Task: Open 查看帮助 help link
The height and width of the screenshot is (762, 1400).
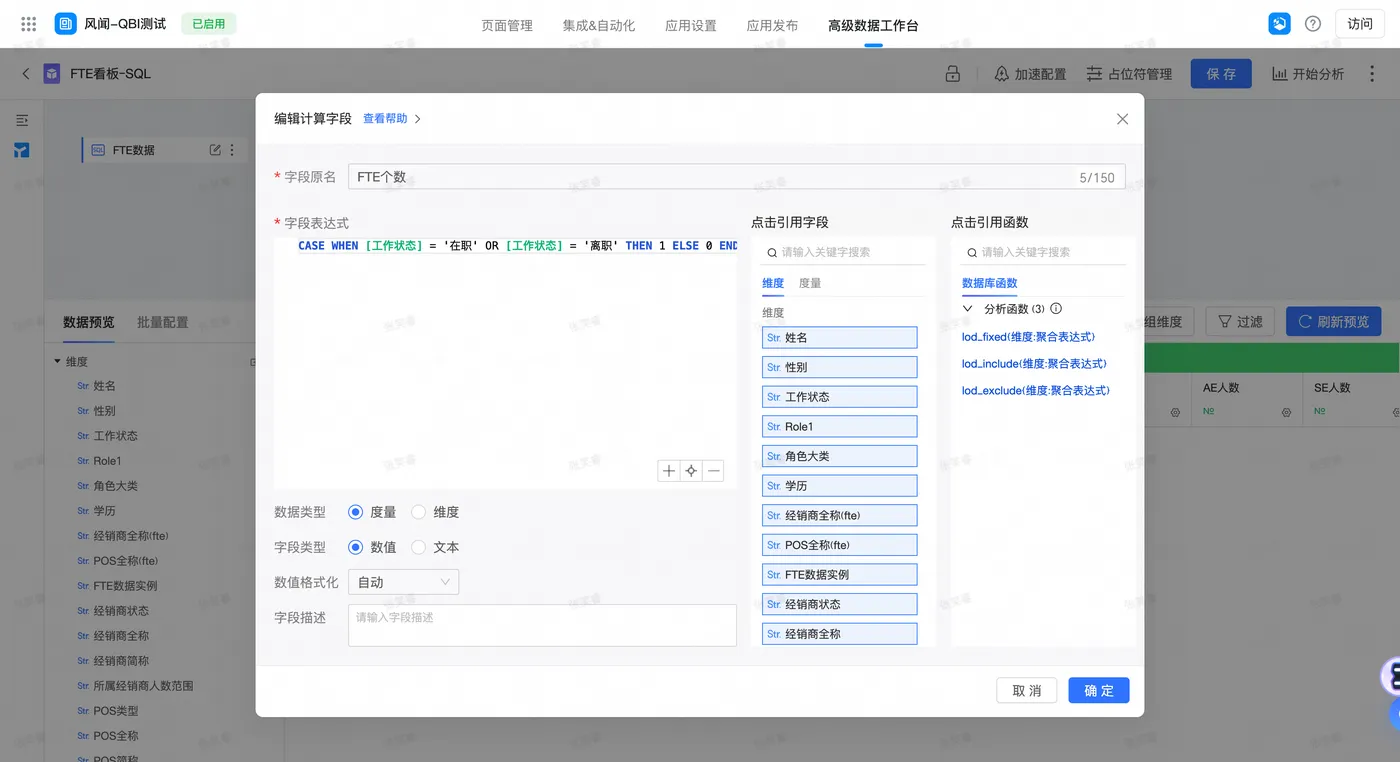Action: (x=385, y=119)
